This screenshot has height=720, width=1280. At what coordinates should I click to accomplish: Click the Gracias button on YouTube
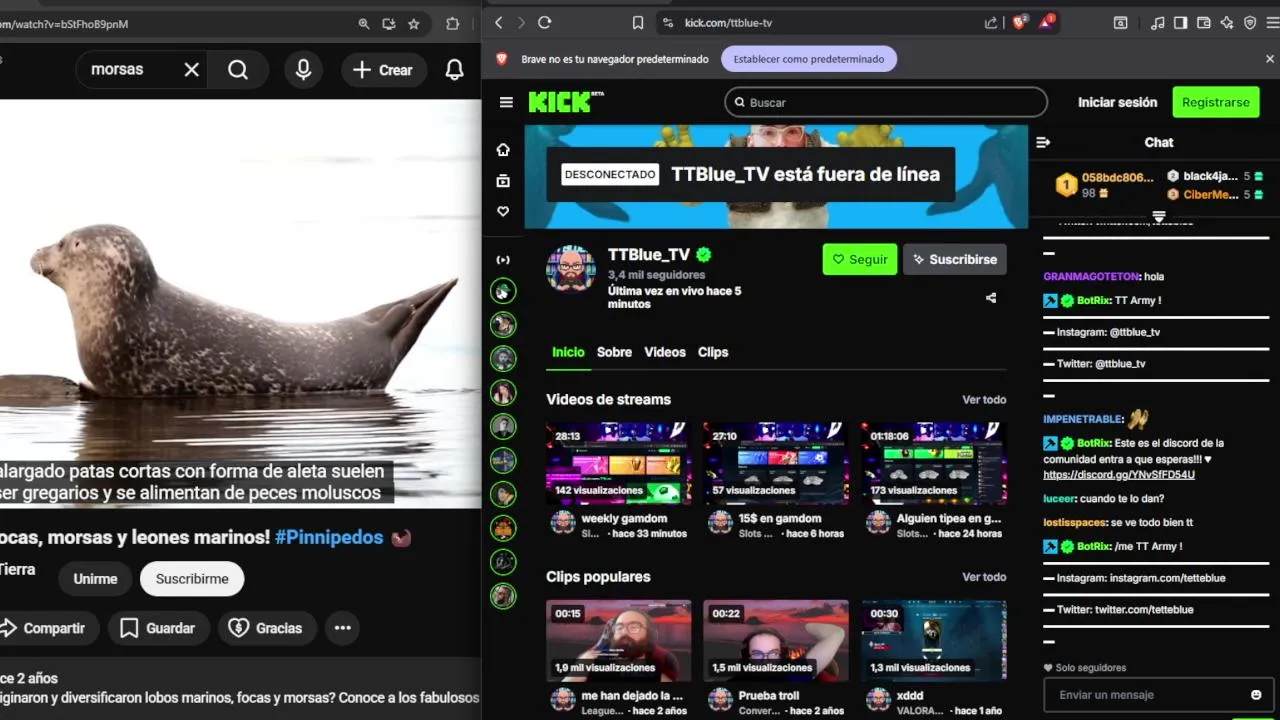point(265,628)
